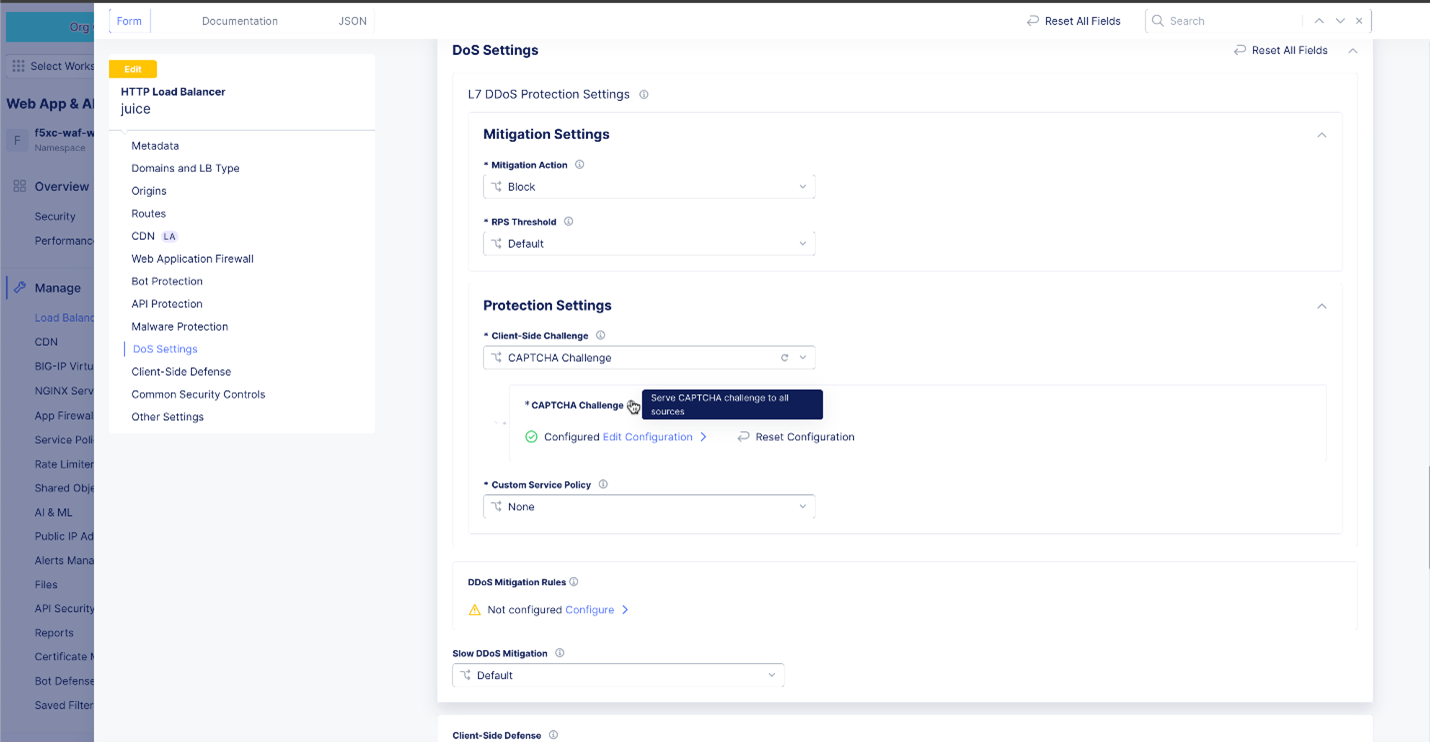Switch to the JSON tab

352,20
